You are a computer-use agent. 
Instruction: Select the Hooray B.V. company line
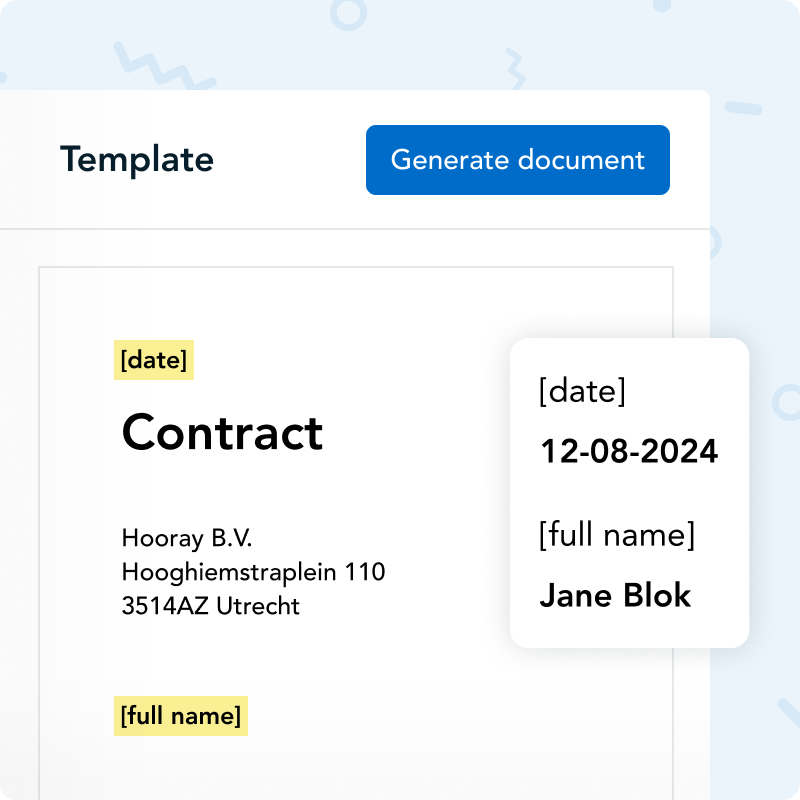click(187, 538)
